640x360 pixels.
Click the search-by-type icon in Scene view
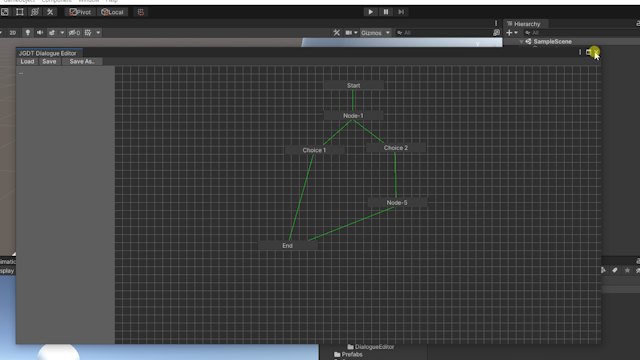point(496,33)
